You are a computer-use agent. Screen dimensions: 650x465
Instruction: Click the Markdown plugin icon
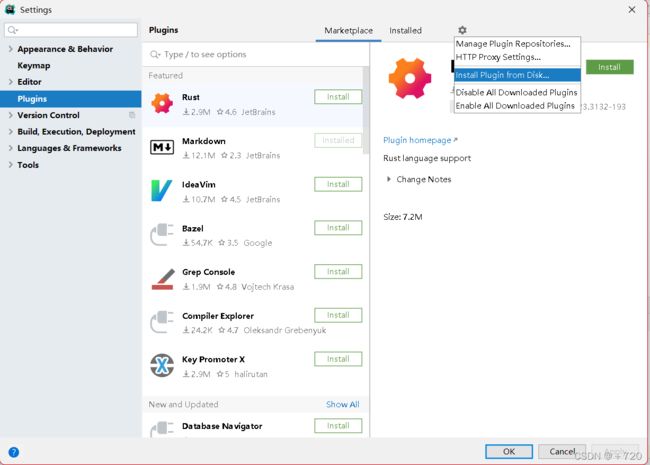(162, 147)
